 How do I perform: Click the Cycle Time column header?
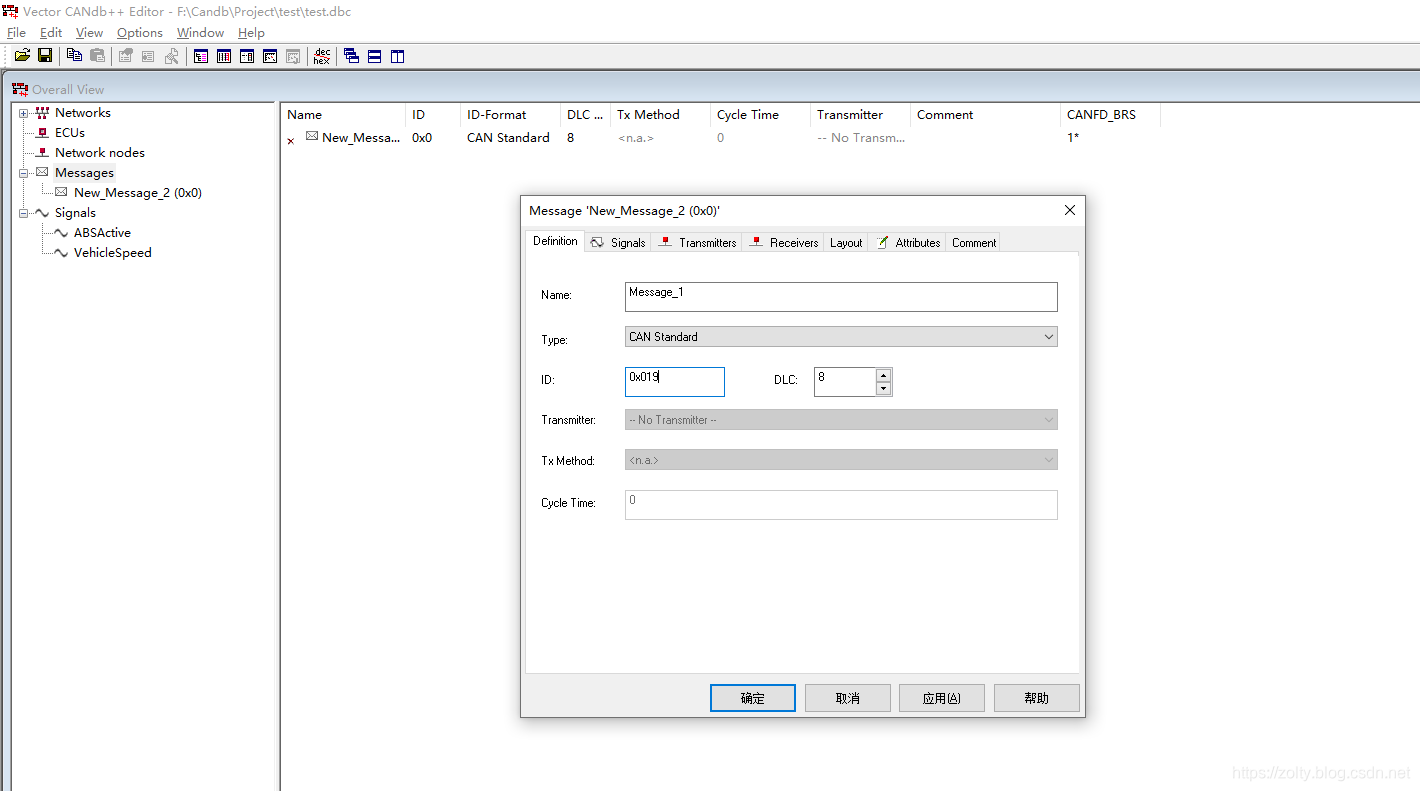(760, 115)
